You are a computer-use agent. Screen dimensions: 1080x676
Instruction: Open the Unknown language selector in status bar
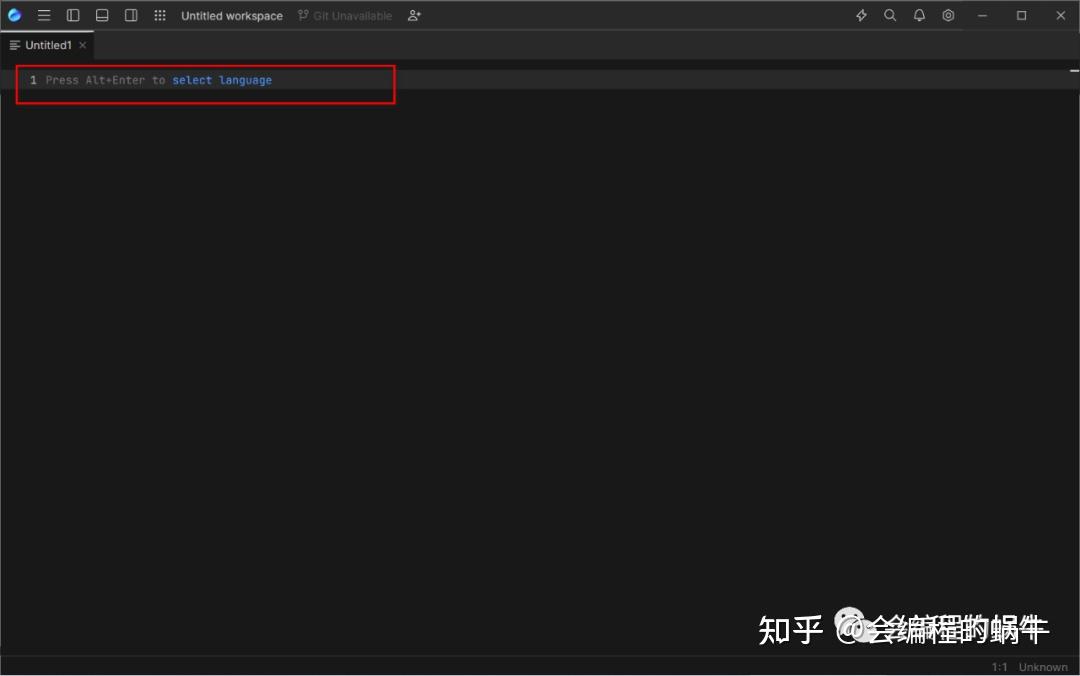(1043, 667)
